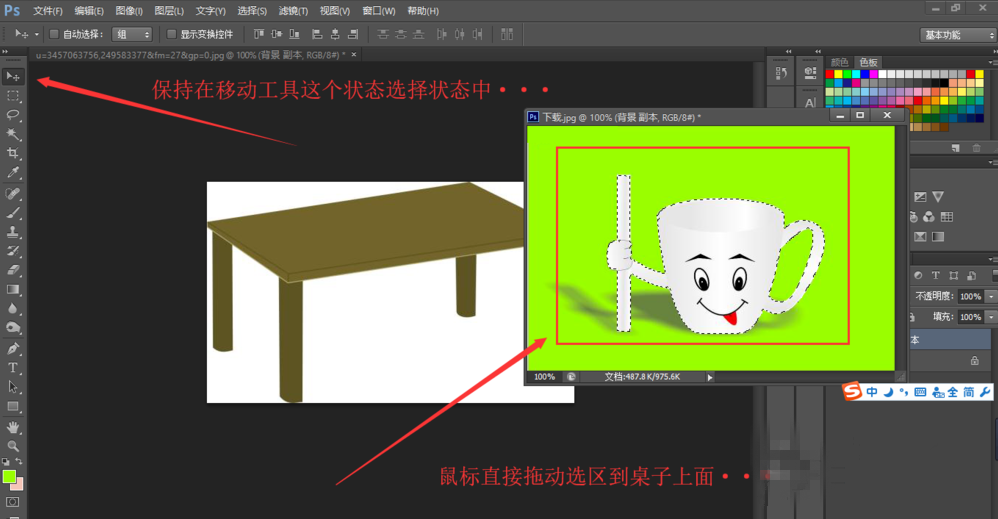This screenshot has width=998, height=519.
Task: Select the Lasso tool
Action: (x=13, y=115)
